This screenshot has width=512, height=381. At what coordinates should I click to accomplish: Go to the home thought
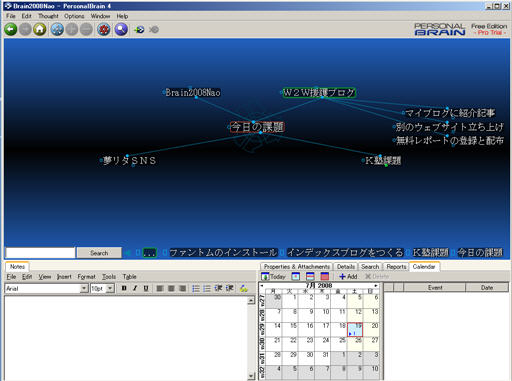(x=39, y=30)
